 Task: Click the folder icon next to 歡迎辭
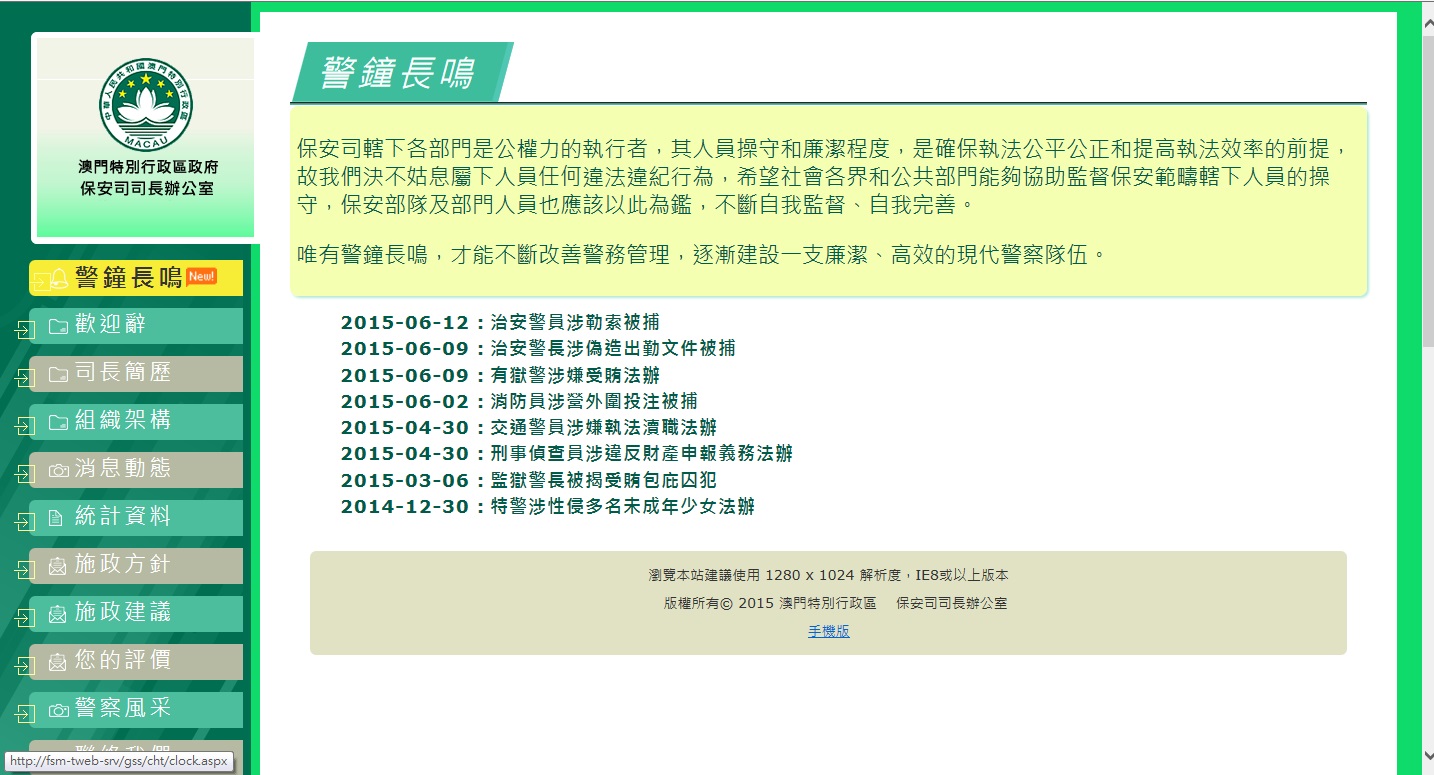click(x=59, y=326)
